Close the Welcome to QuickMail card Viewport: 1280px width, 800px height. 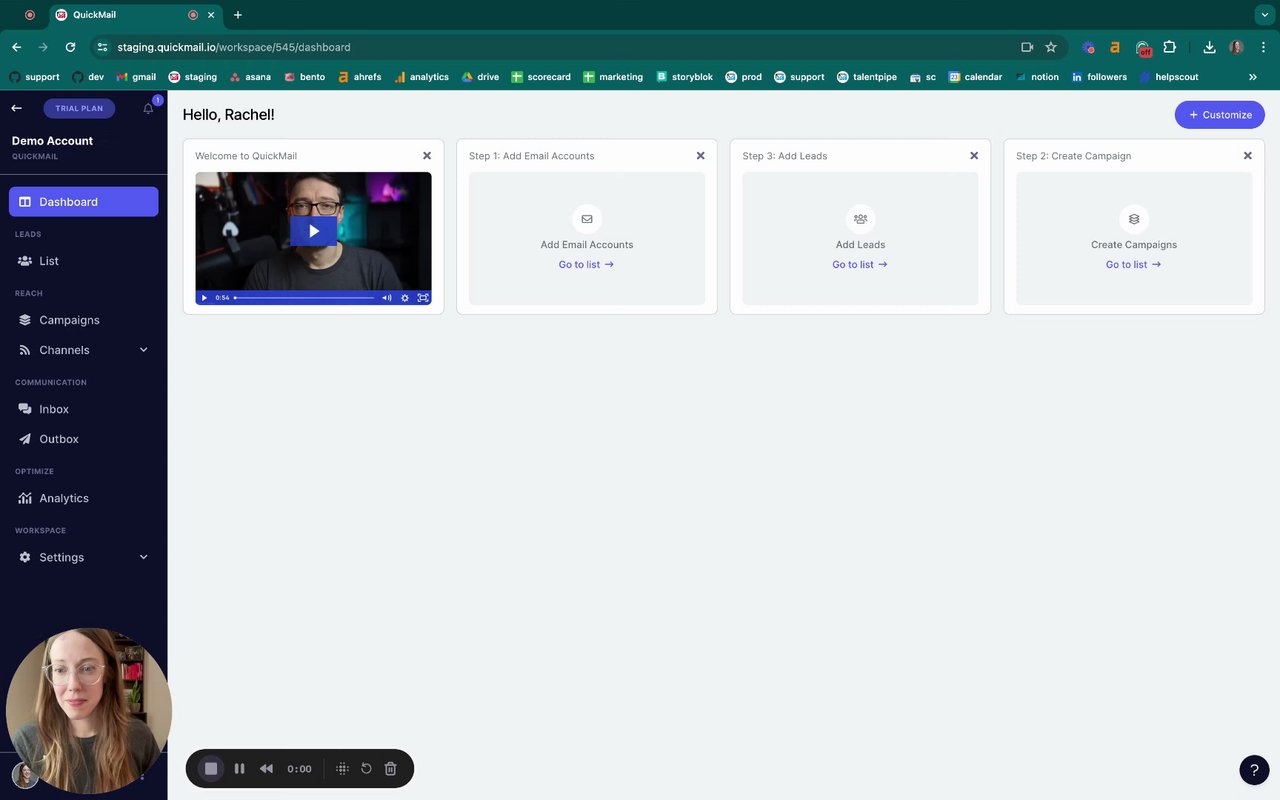pos(427,156)
